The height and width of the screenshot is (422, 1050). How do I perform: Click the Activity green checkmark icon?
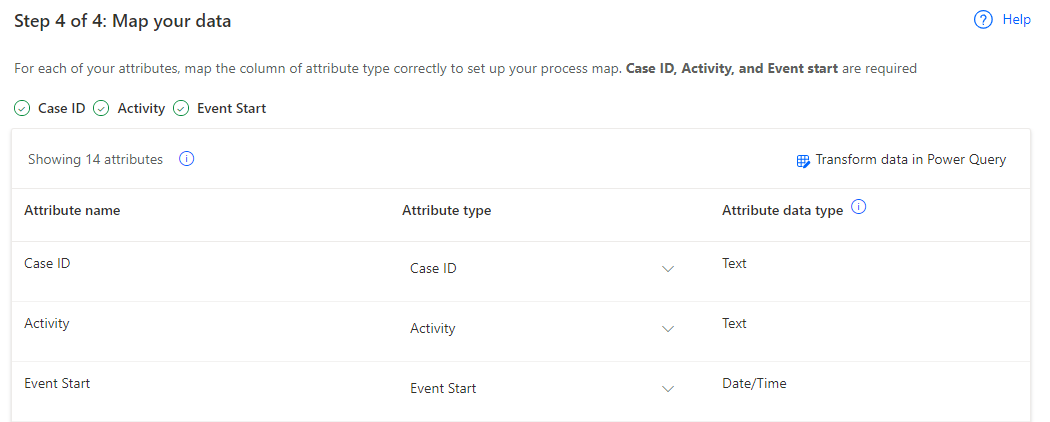pos(101,108)
